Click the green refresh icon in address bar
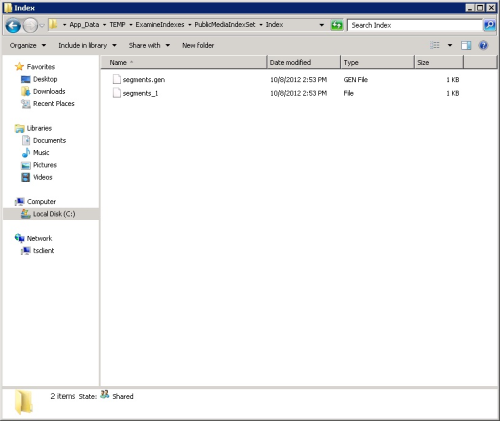This screenshot has height=421, width=500. [337, 25]
